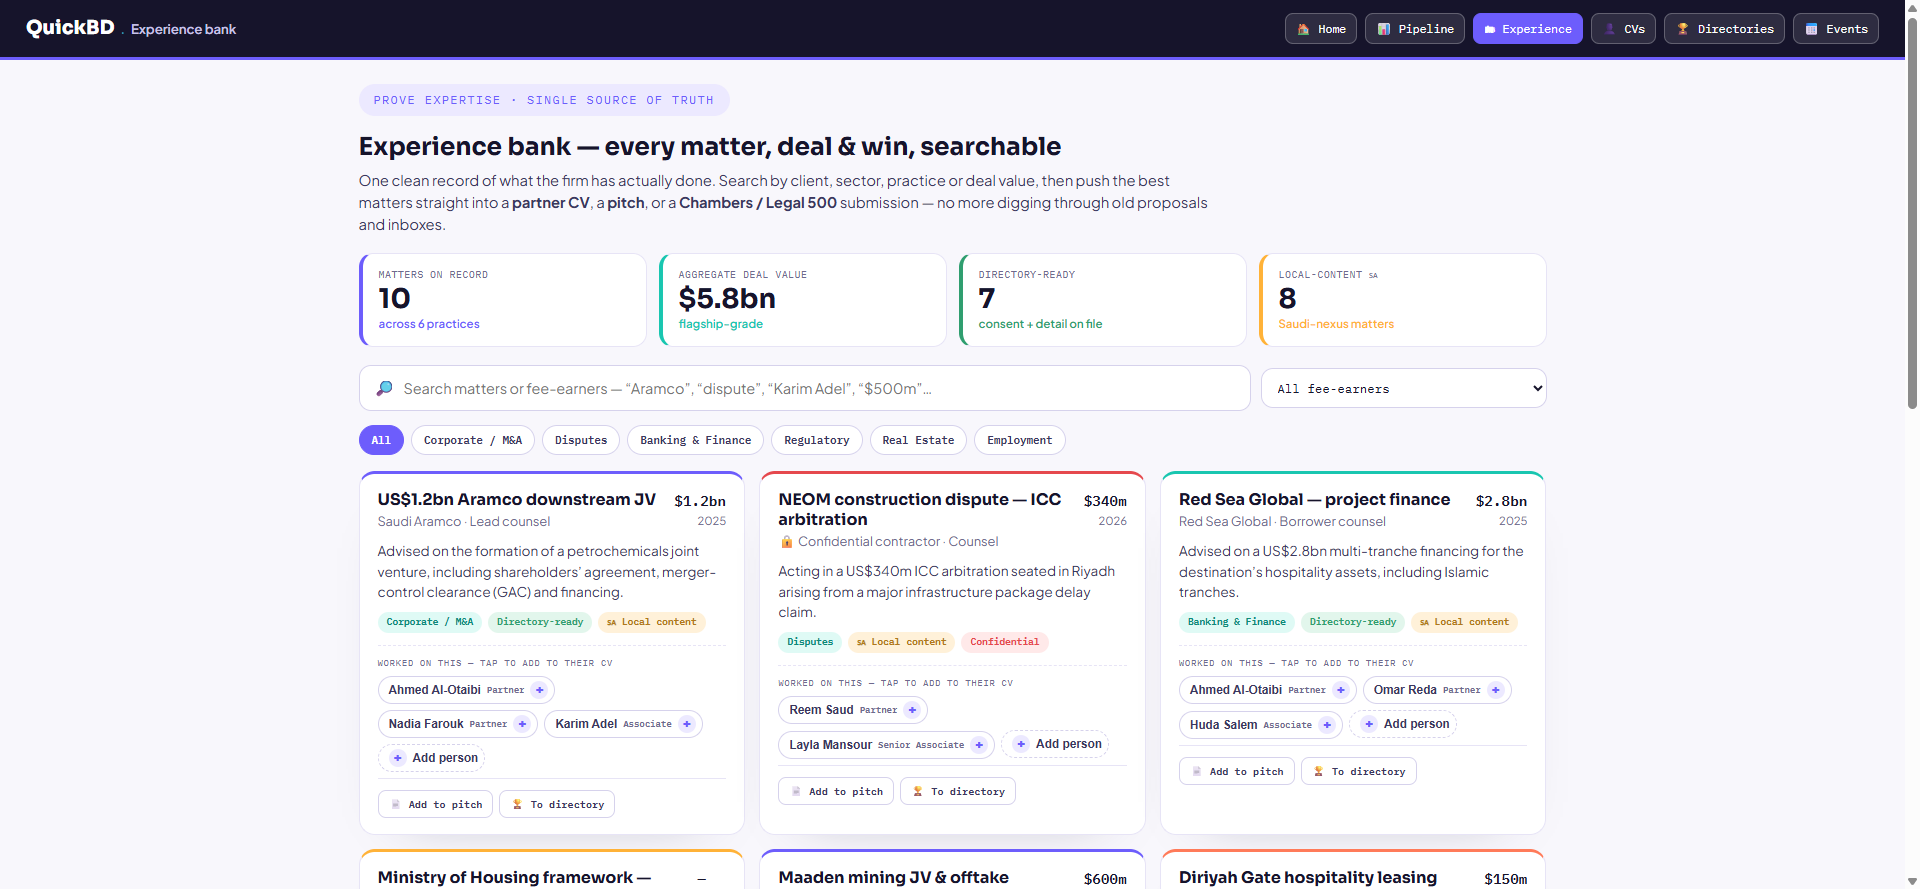Select the All practice filter chip
The image size is (1920, 889).
click(x=381, y=440)
